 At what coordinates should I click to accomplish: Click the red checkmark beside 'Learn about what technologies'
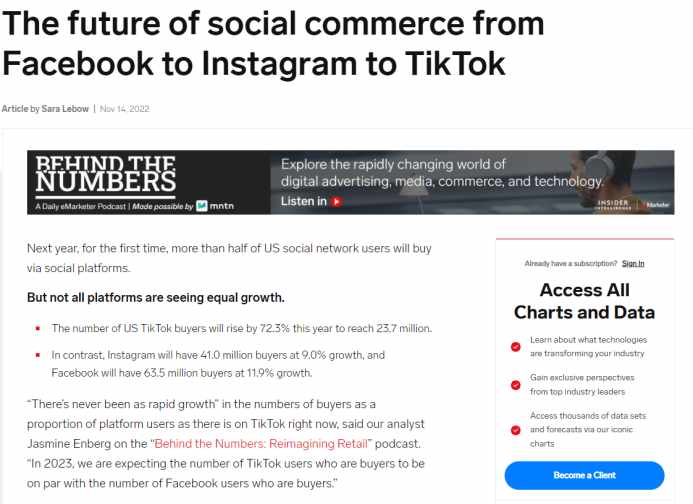pos(515,347)
